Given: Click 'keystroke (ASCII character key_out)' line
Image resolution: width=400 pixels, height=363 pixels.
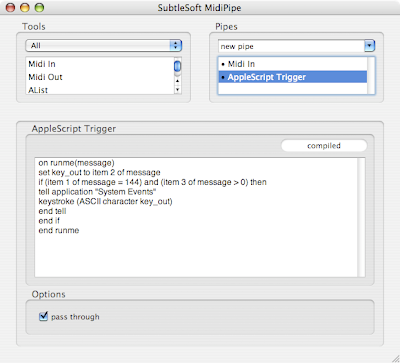Looking at the screenshot, I should (x=105, y=201).
